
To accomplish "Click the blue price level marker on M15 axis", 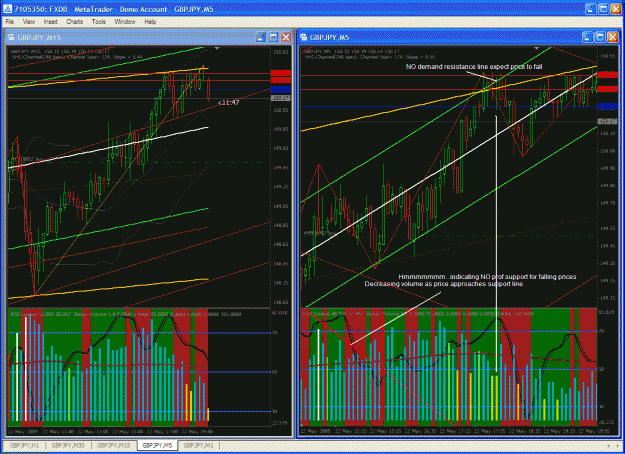I will 281,90.
